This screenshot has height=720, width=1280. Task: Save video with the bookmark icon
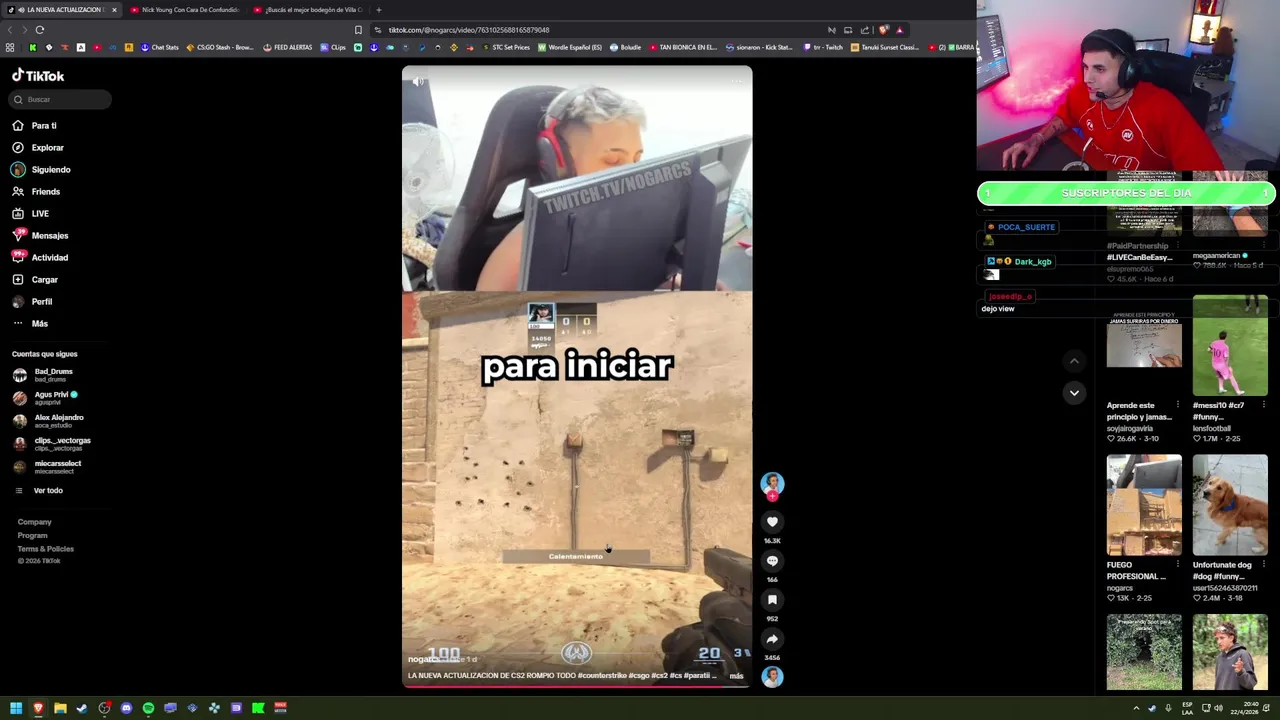point(772,600)
